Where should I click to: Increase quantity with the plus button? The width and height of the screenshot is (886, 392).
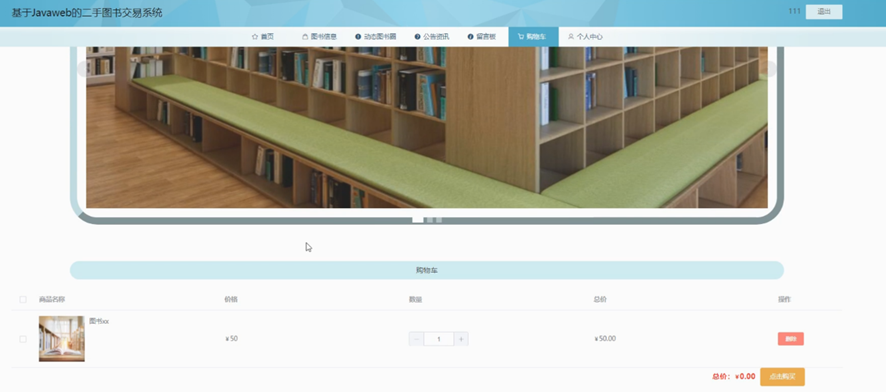pos(461,339)
